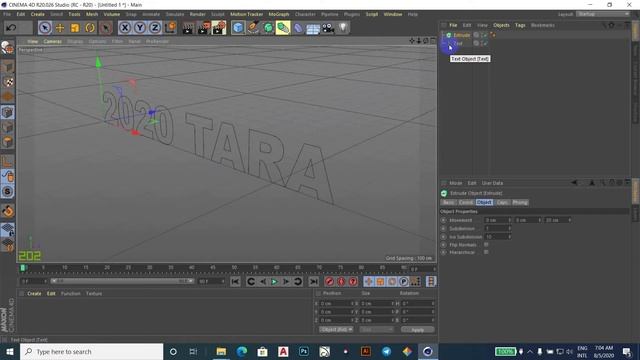
Task: Open the Spline pen tool icon
Action: (x=253, y=28)
